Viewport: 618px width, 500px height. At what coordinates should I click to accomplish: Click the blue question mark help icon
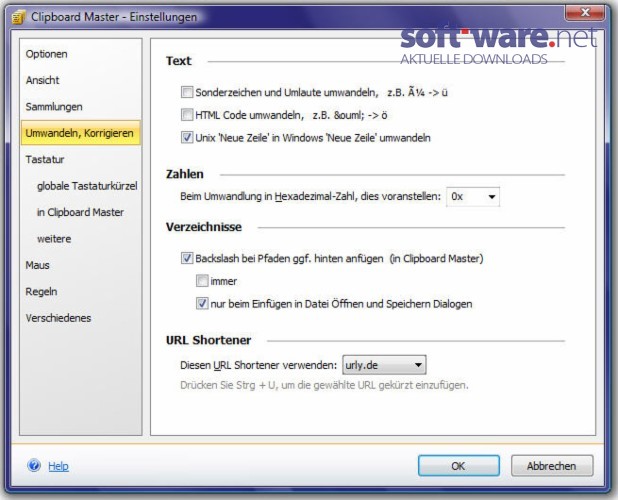pyautogui.click(x=34, y=465)
